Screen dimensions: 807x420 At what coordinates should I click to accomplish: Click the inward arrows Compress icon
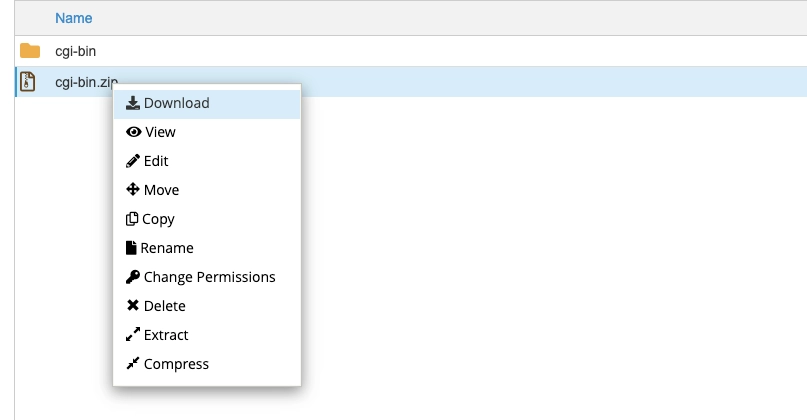(x=133, y=363)
